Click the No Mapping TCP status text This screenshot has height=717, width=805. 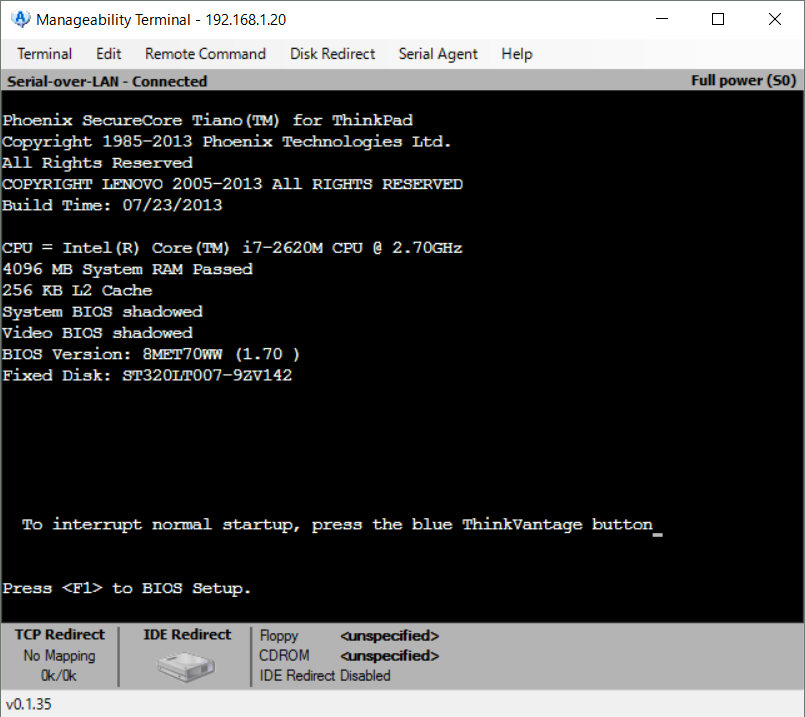tap(60, 656)
